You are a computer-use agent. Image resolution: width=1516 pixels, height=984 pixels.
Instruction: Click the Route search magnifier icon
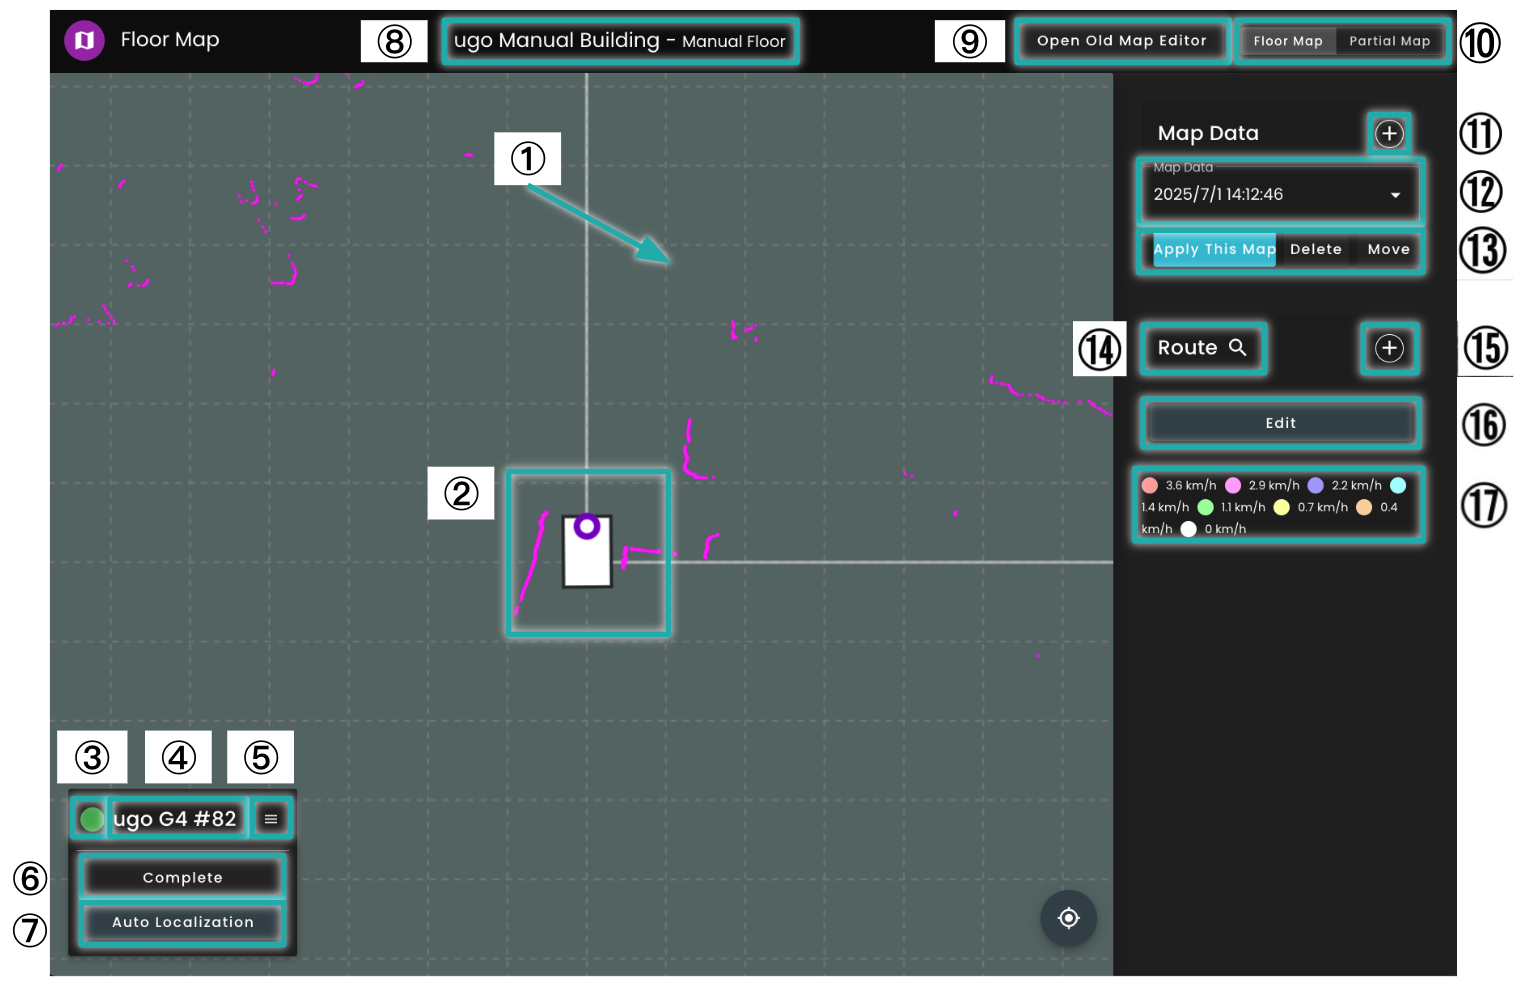click(x=1239, y=348)
